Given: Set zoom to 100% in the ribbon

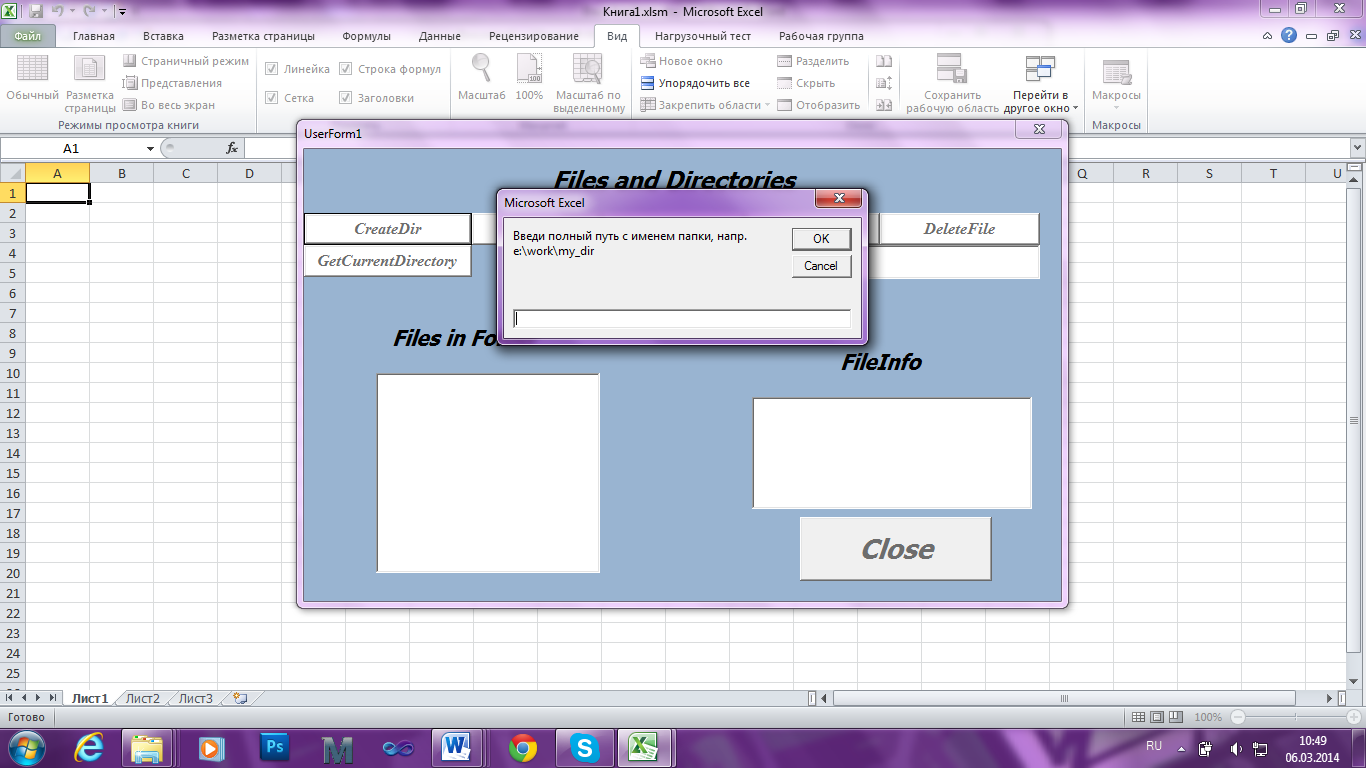Looking at the screenshot, I should tap(529, 78).
